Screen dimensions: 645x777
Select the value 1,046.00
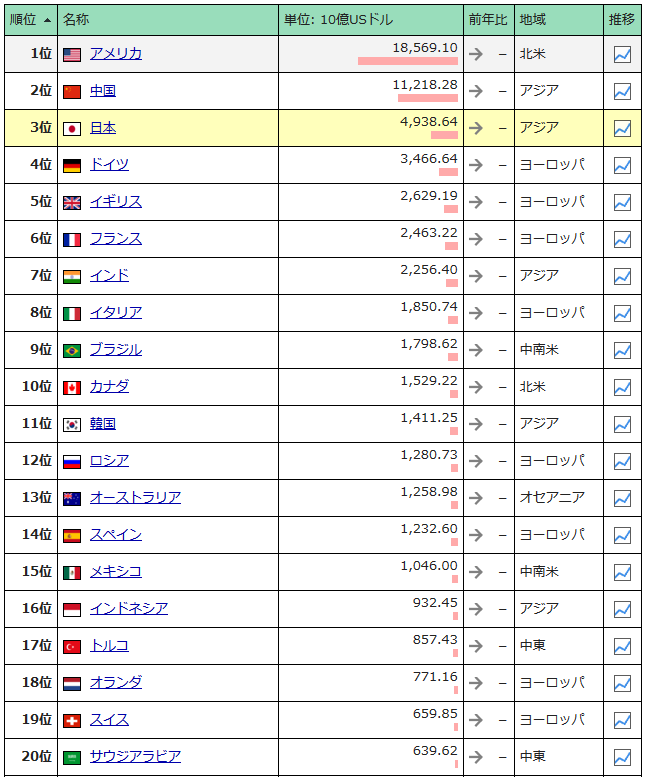coord(429,566)
